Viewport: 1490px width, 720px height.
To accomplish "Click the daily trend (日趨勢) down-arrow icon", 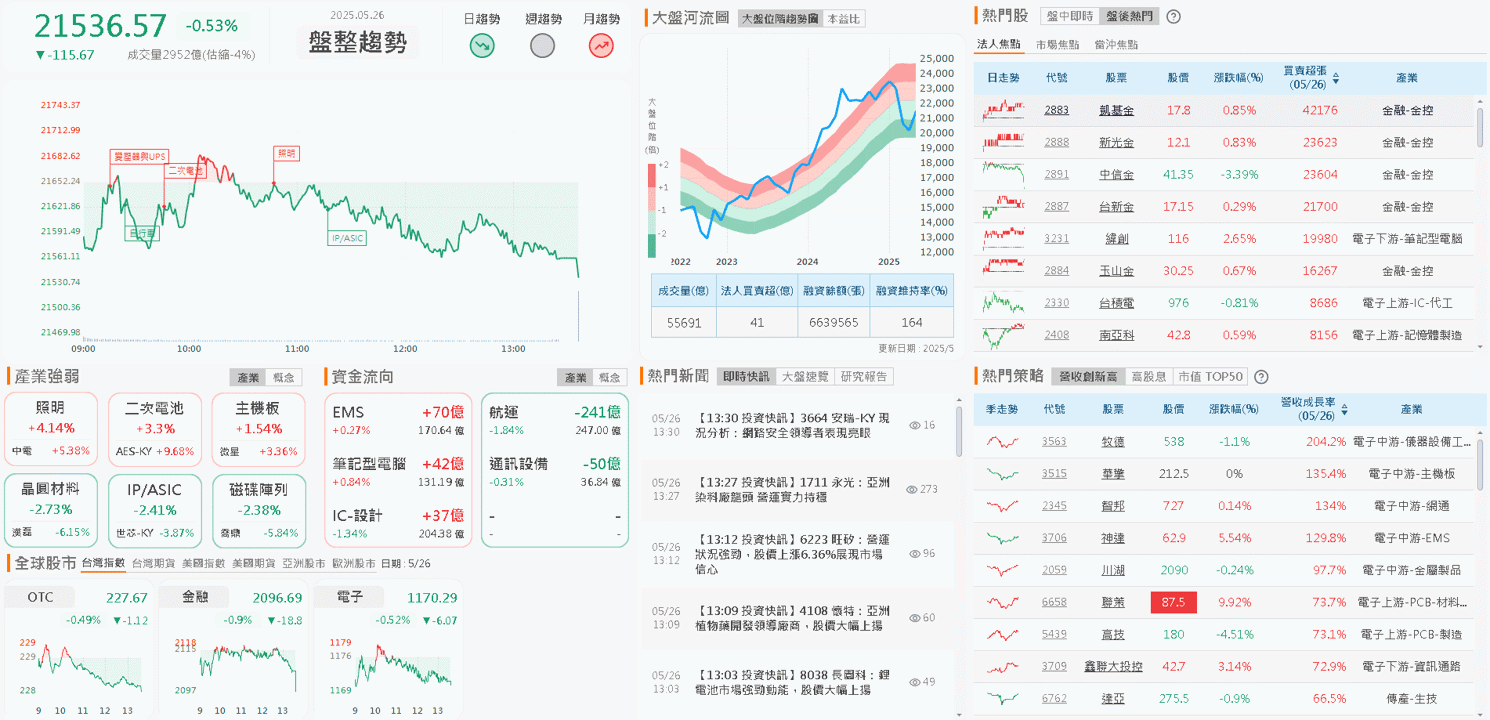I will 483,46.
